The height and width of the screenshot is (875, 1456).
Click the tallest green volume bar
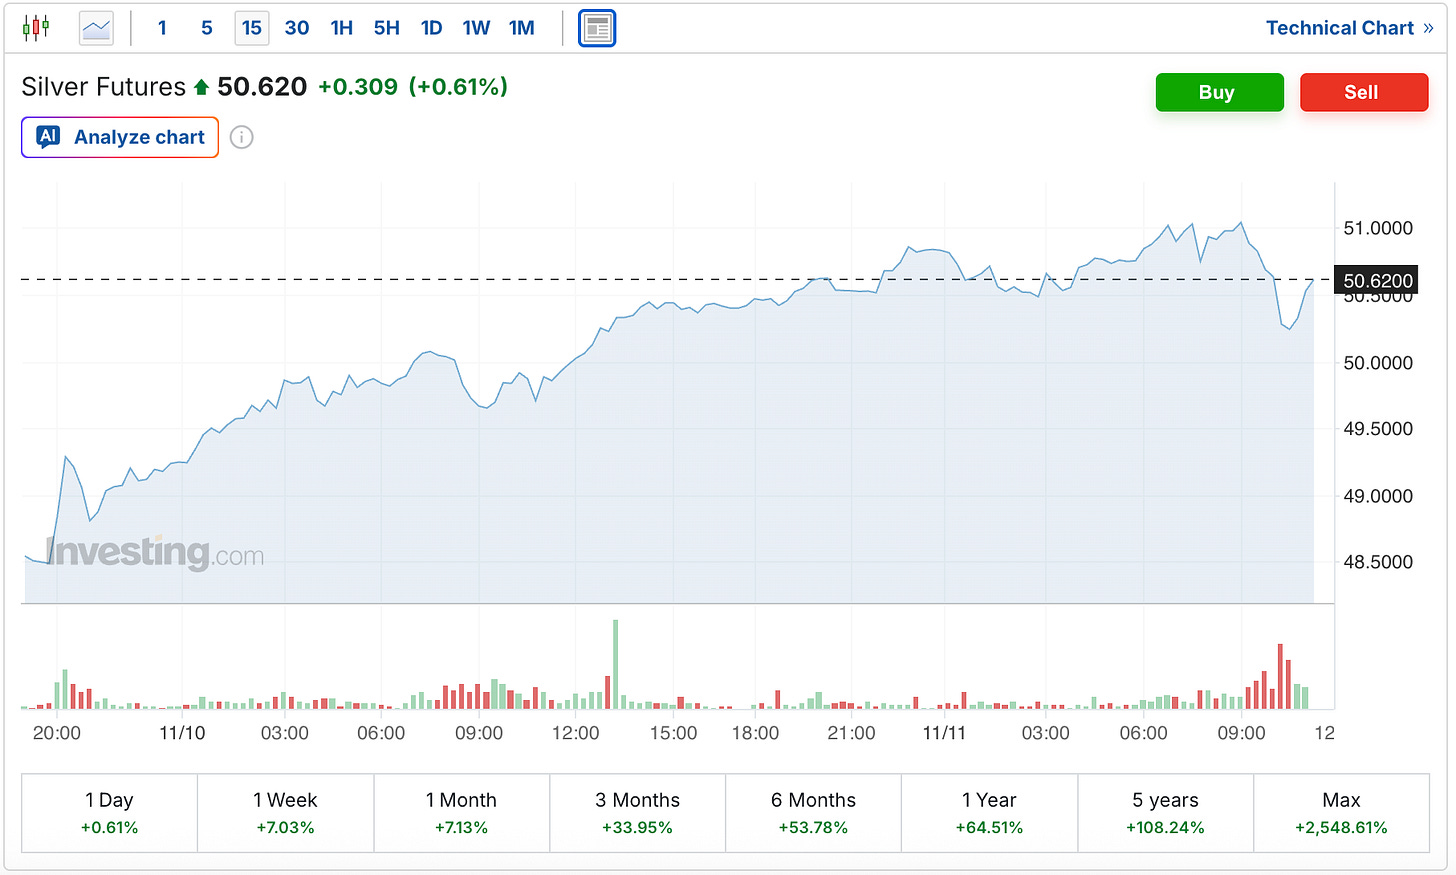(x=616, y=665)
